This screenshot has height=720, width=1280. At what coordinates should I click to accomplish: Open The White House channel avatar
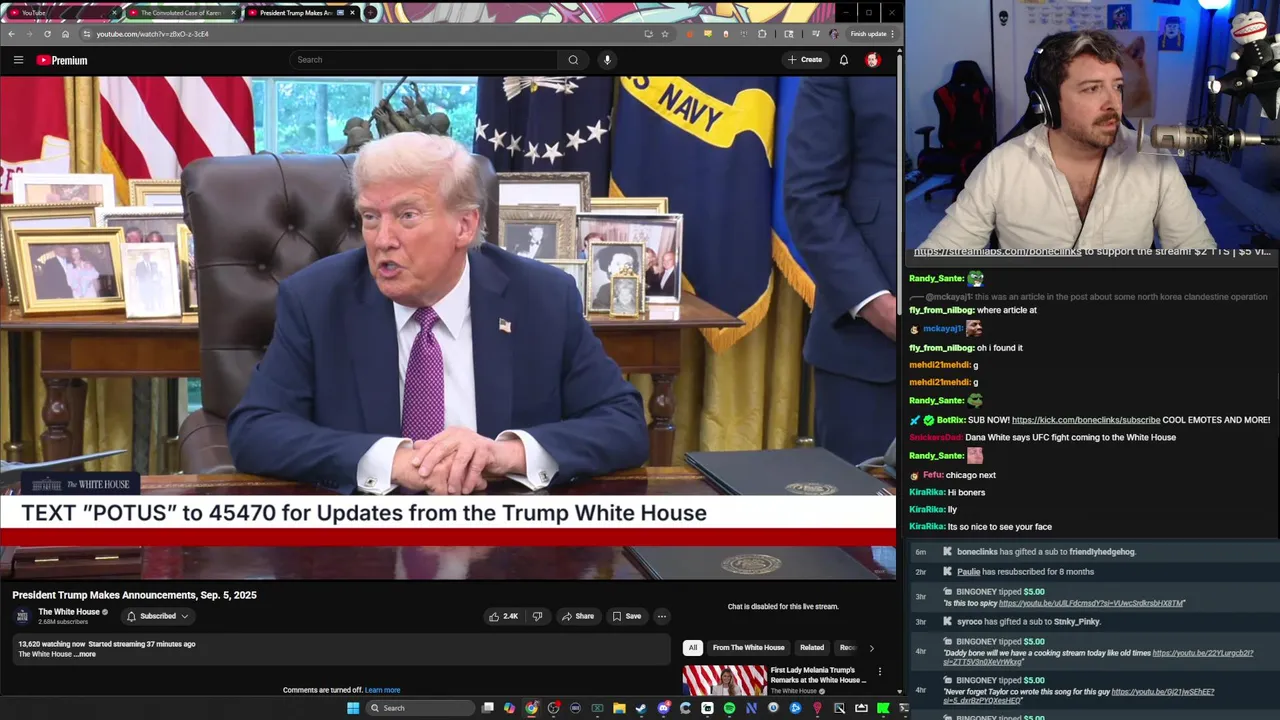(x=22, y=616)
